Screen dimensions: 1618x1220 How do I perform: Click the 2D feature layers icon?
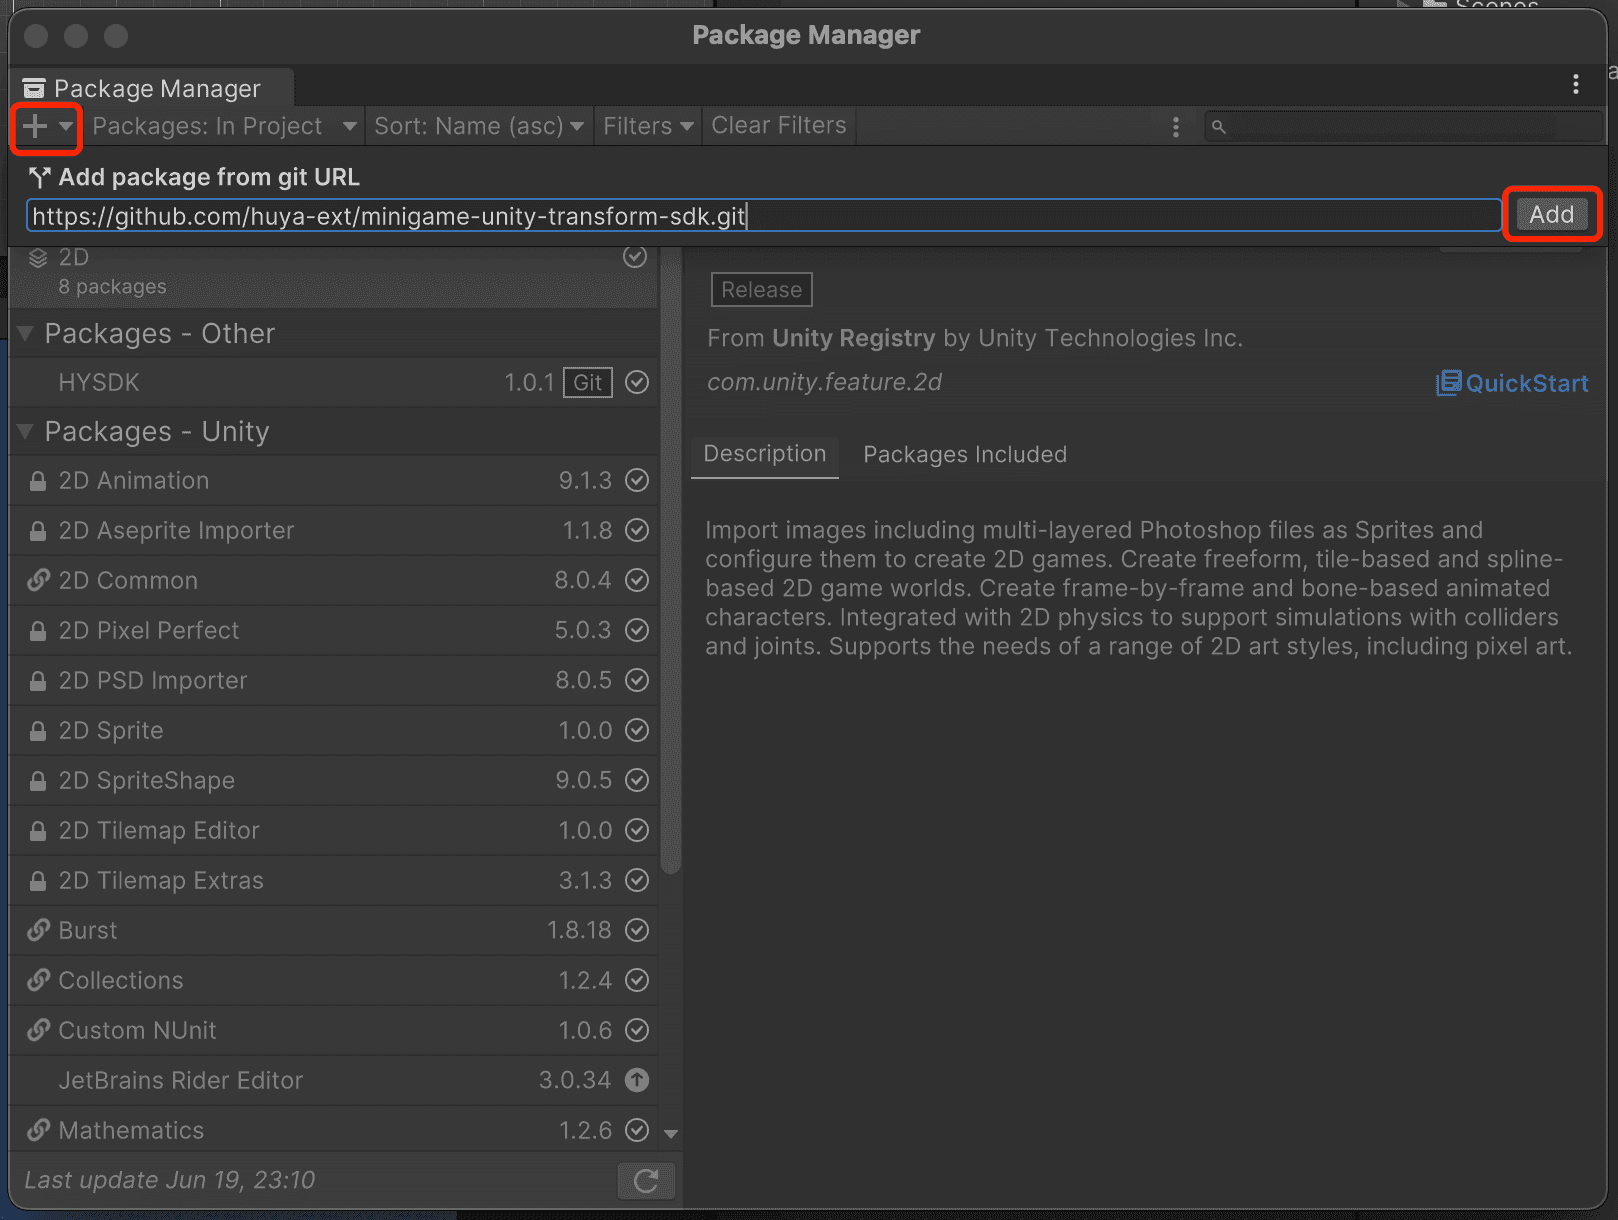point(38,258)
